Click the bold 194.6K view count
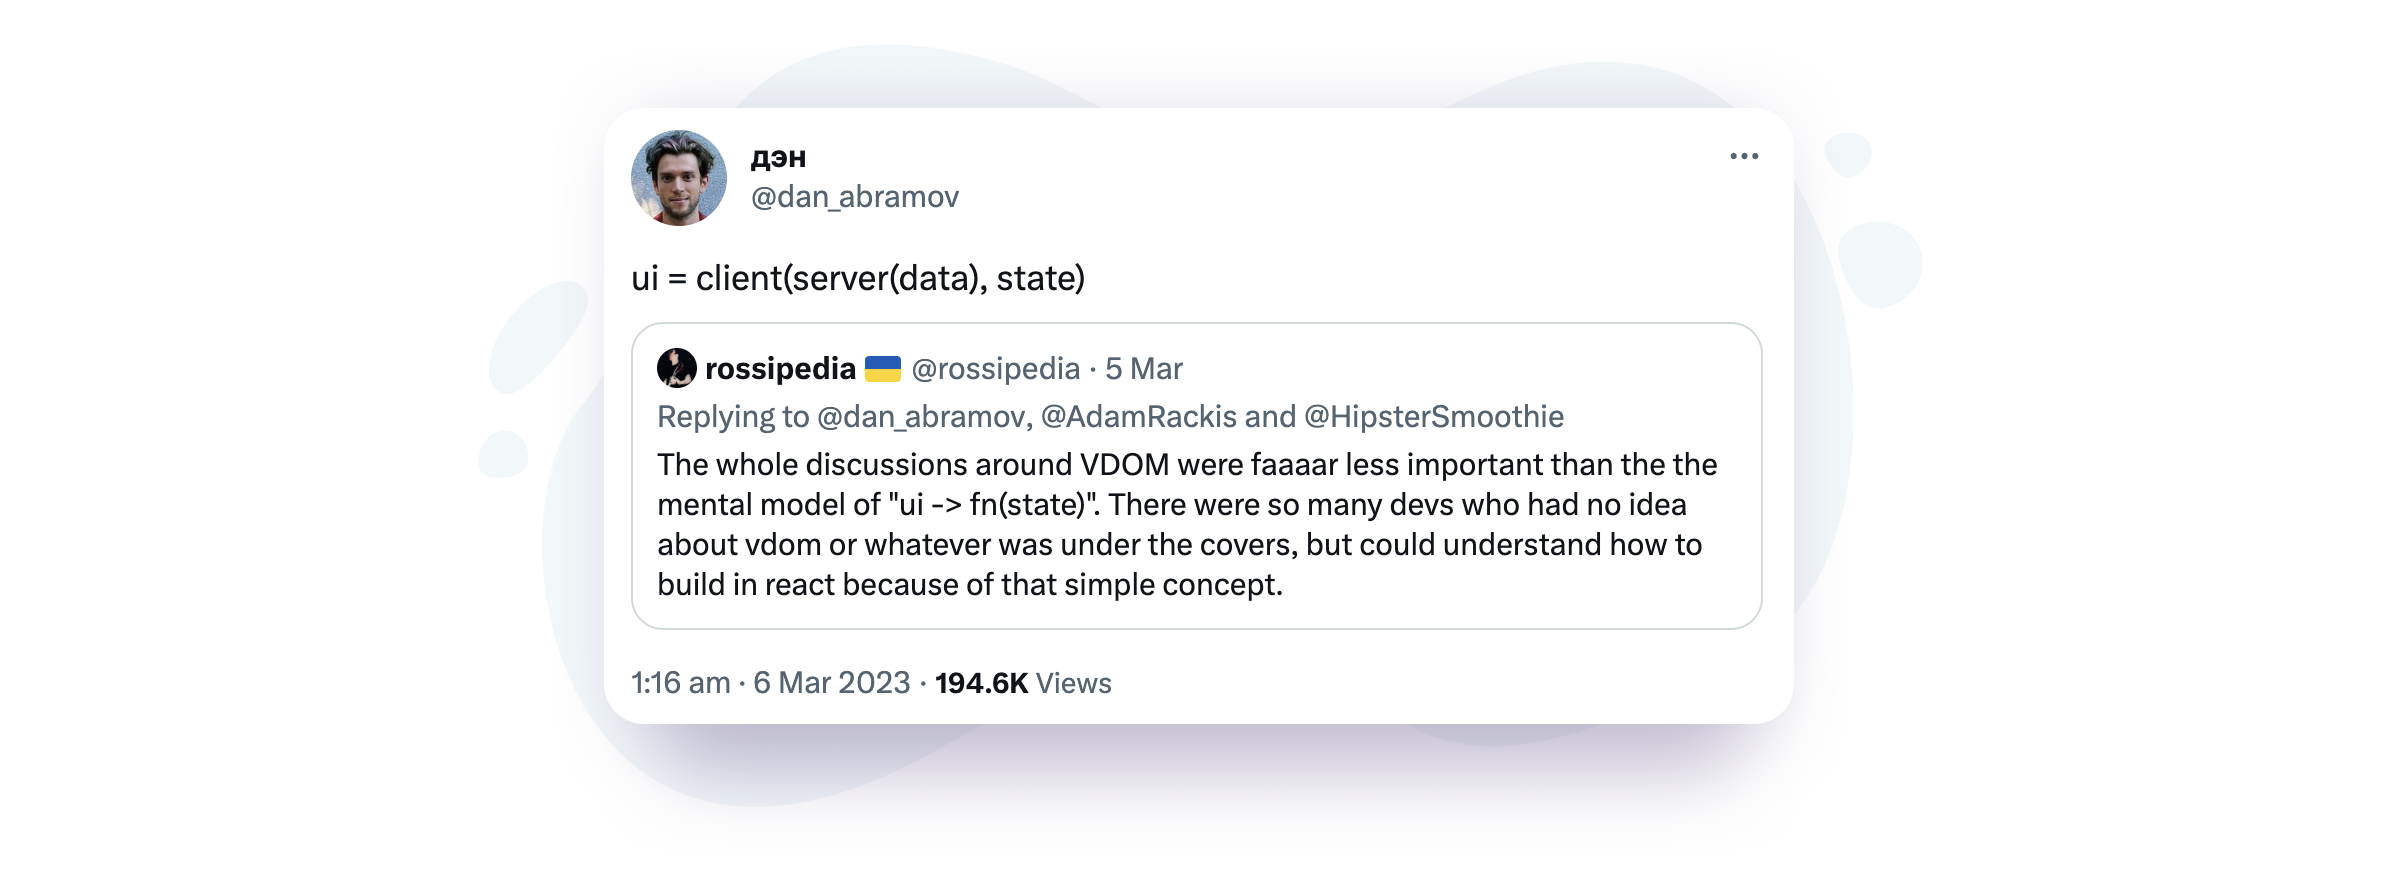Viewport: 2400px width, 892px height. (981, 683)
